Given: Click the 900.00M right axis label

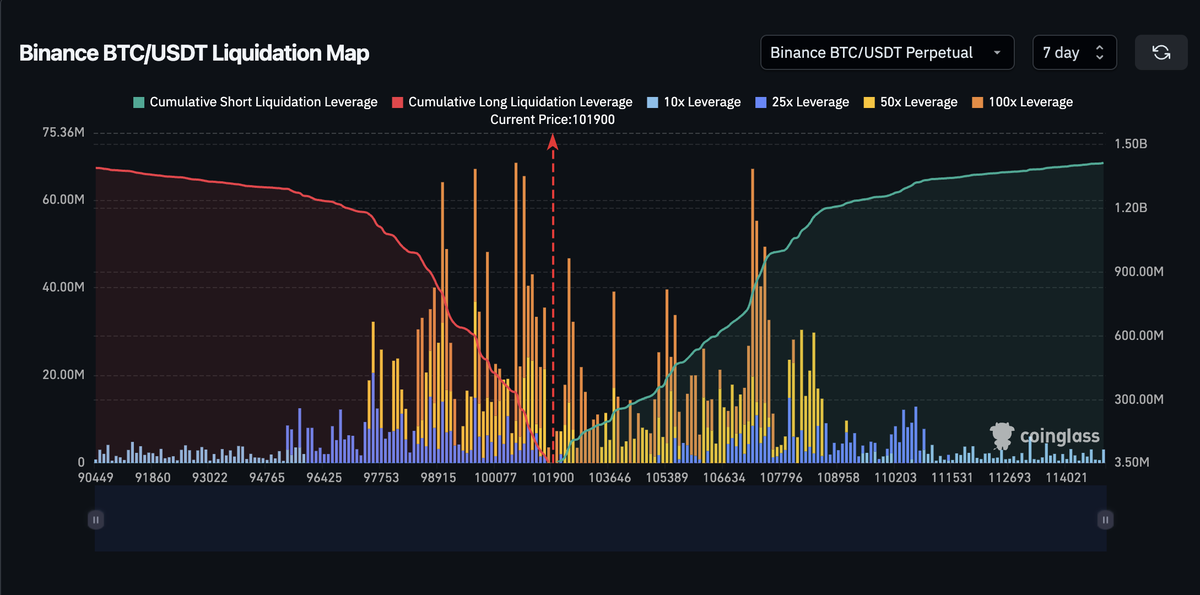Looking at the screenshot, I should click(x=1138, y=272).
